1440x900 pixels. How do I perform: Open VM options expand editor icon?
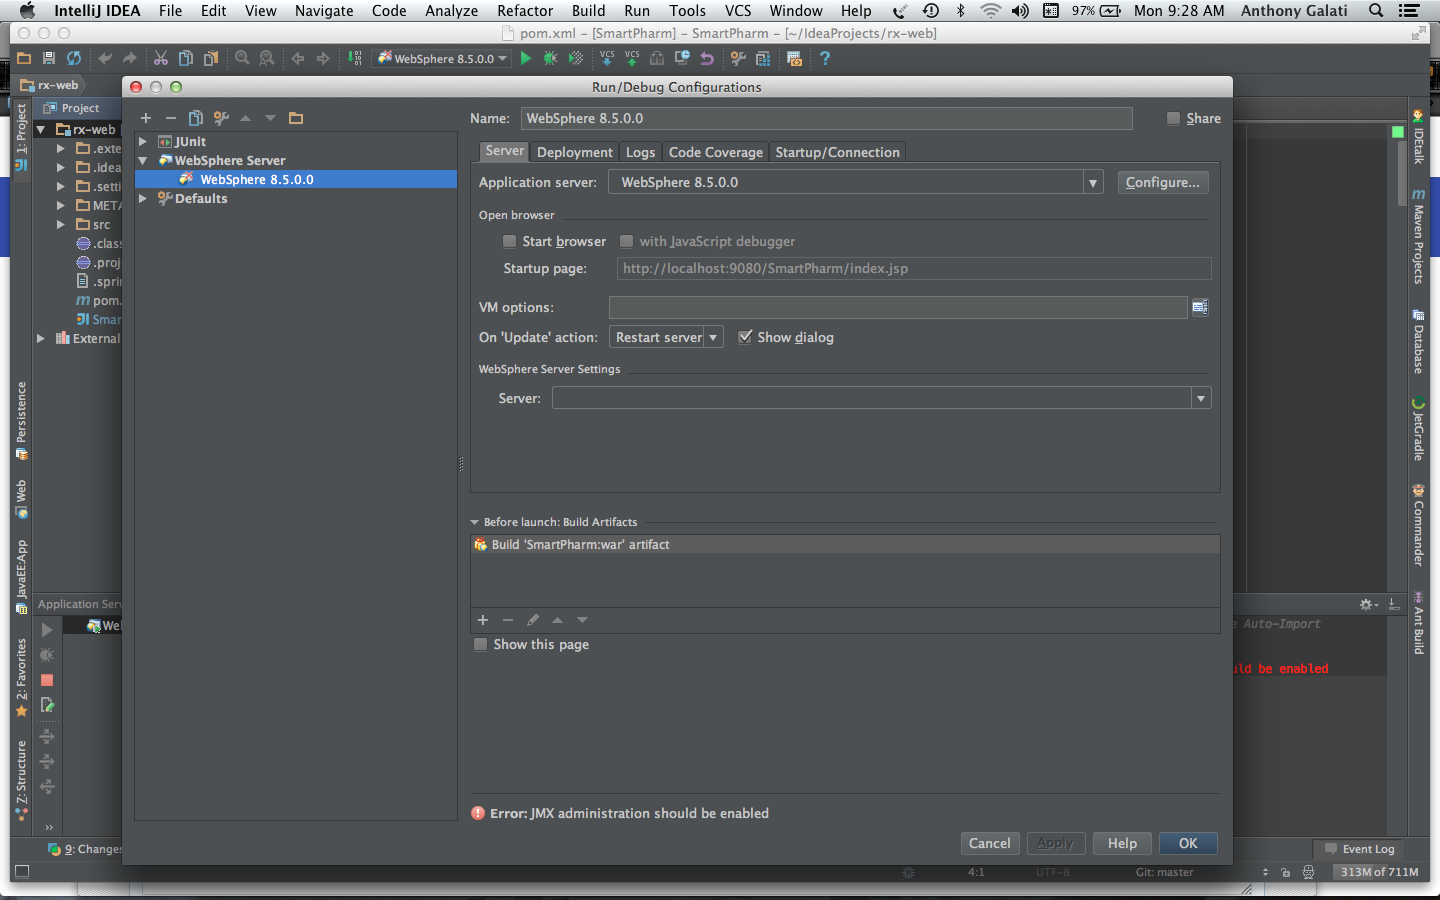tap(1200, 307)
